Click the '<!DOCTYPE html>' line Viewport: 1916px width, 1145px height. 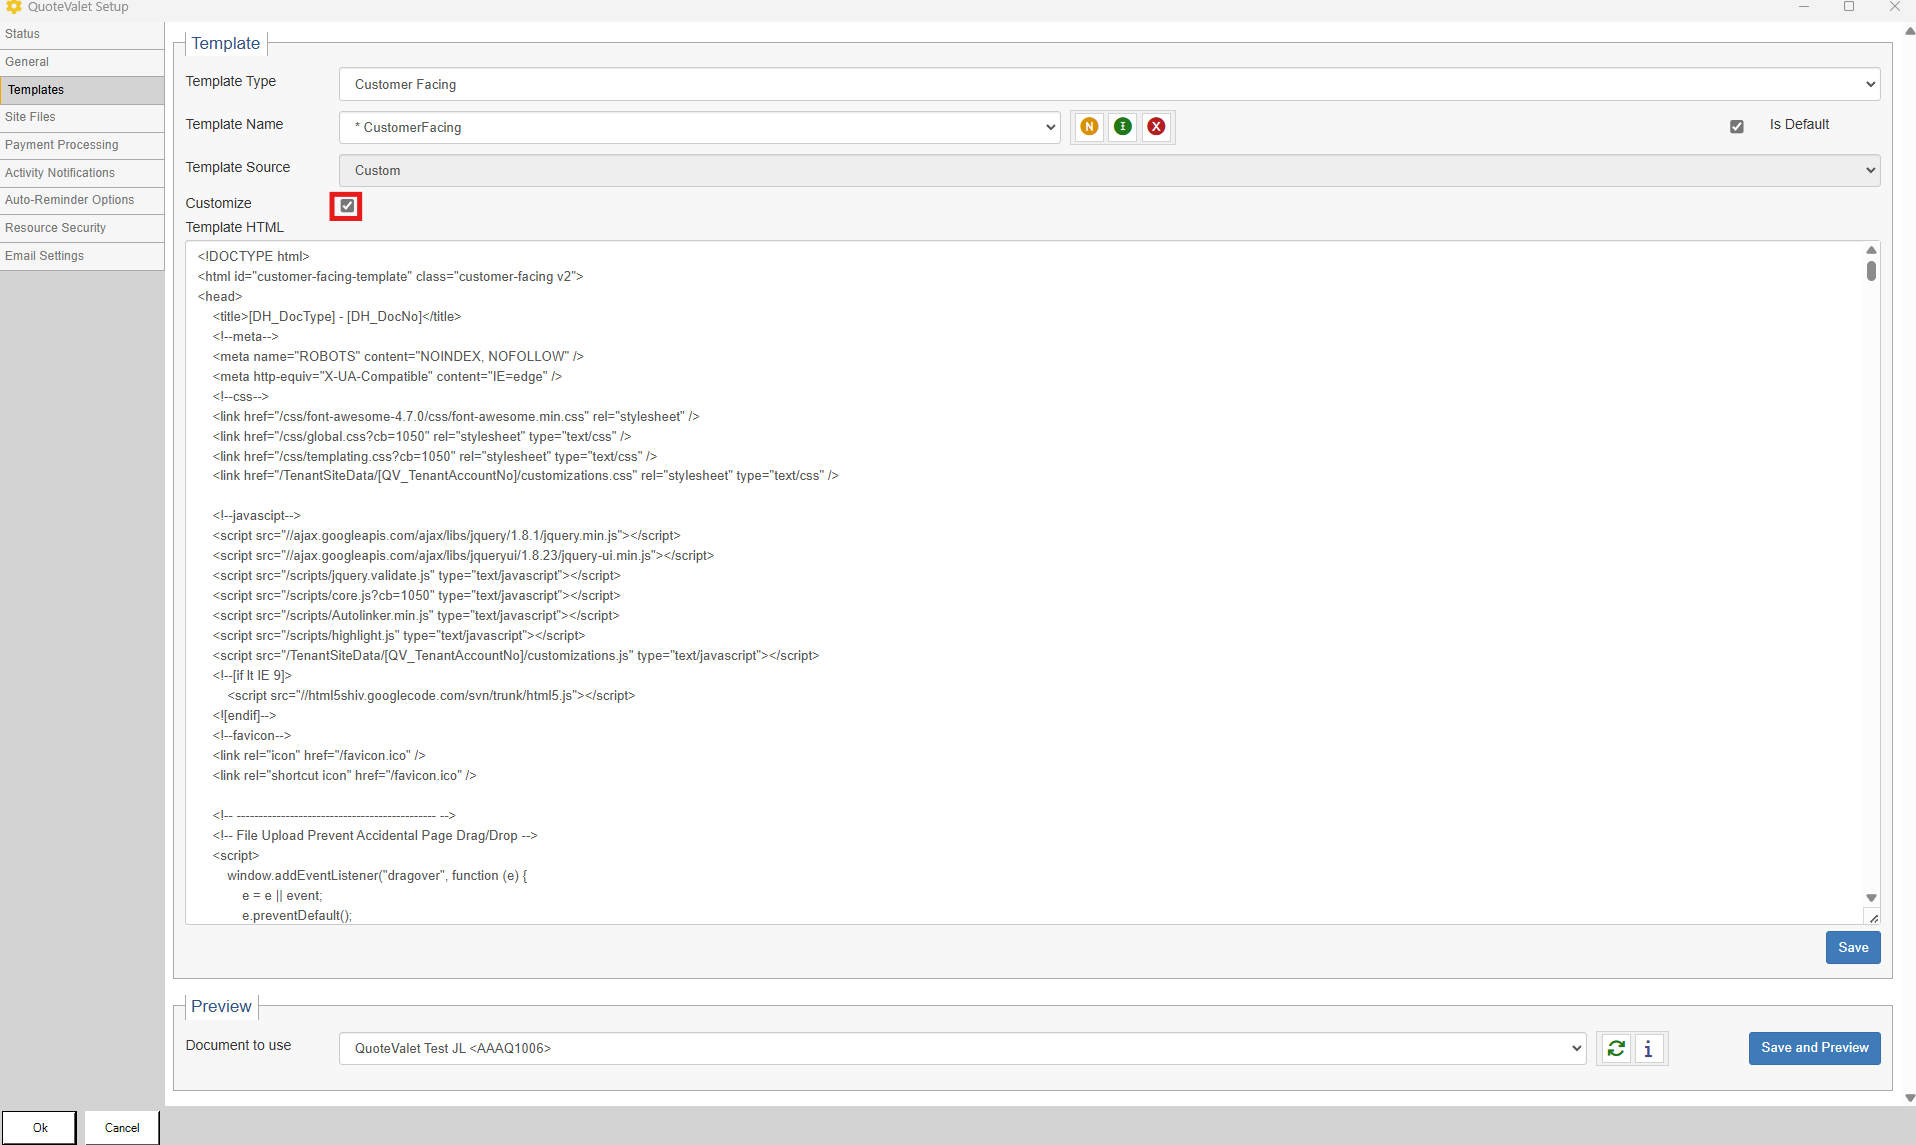[x=253, y=256]
